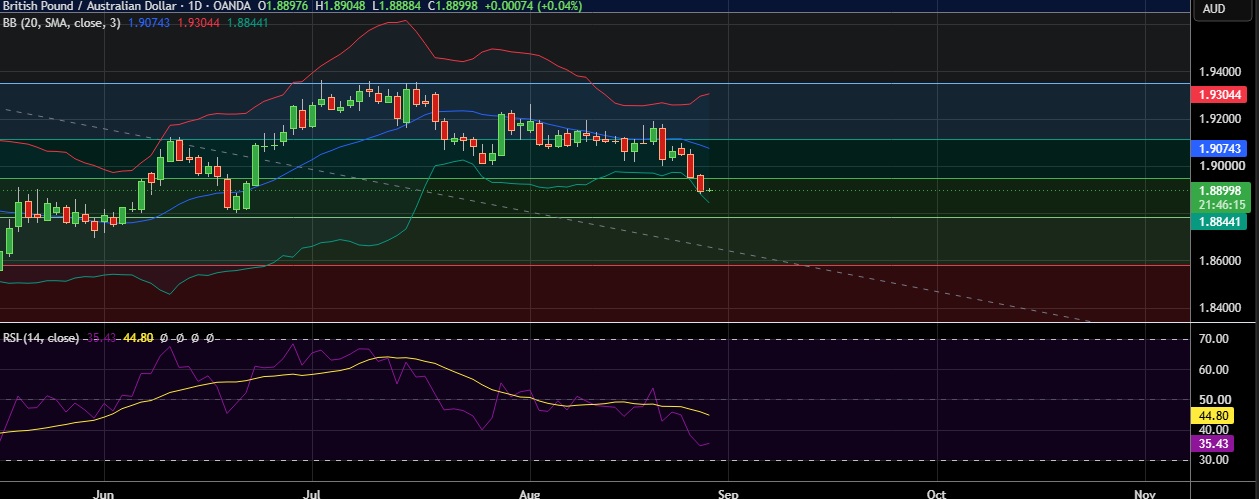This screenshot has width=1259, height=499.
Task: Click the BB lower value 1.88441 in legend
Action: point(247,22)
